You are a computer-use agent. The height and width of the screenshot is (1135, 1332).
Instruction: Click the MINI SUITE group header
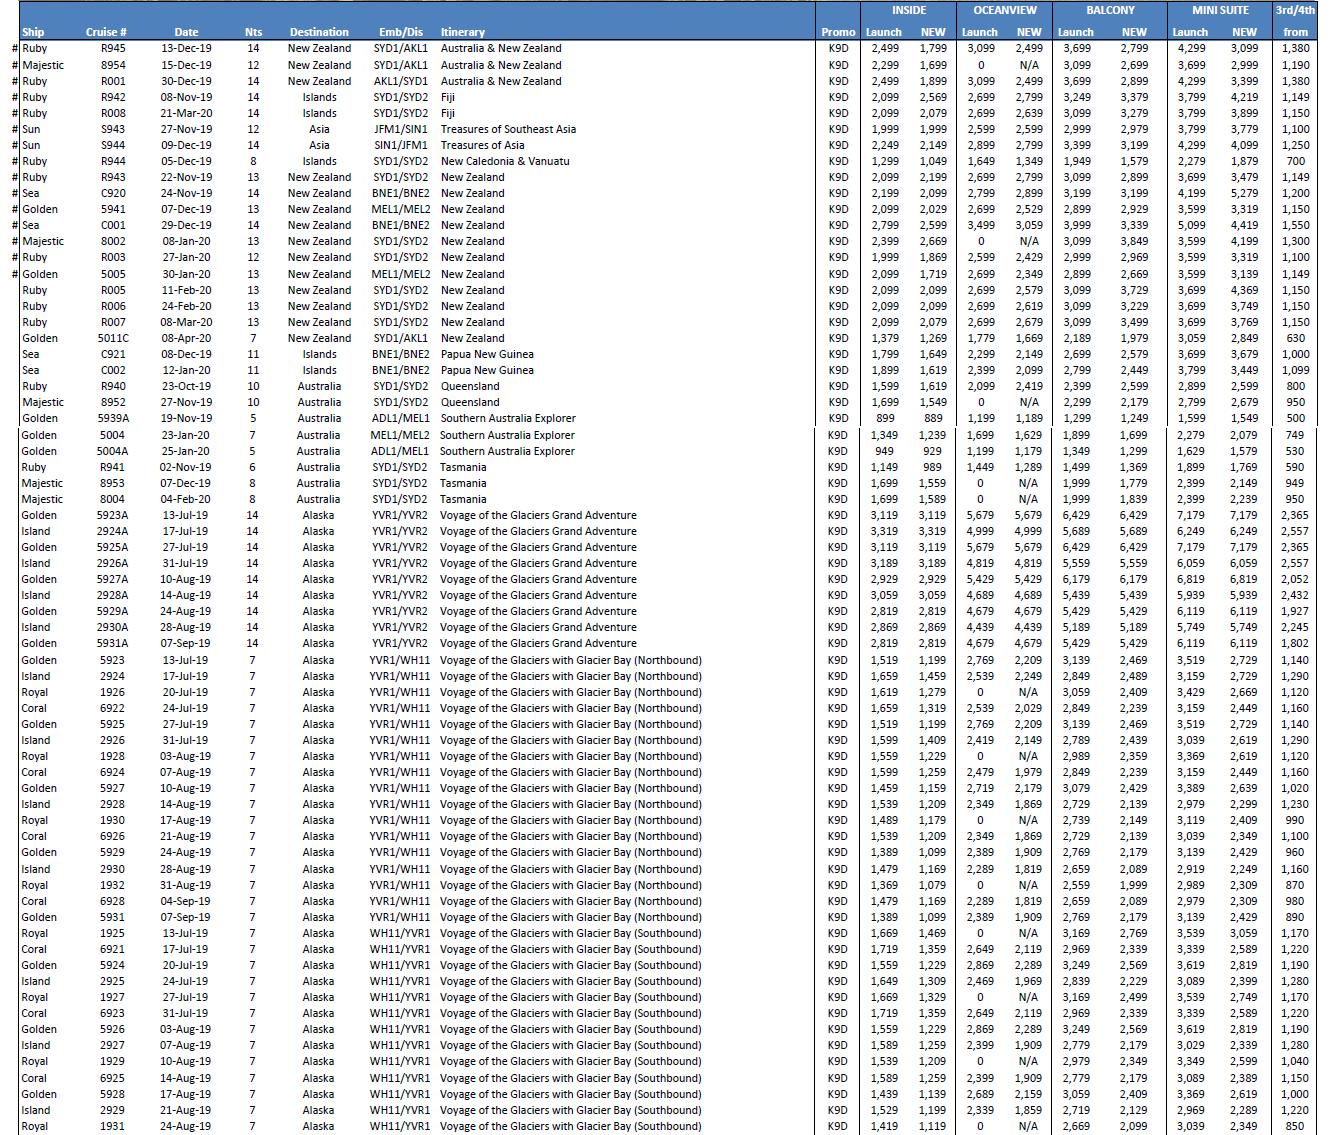click(1219, 10)
